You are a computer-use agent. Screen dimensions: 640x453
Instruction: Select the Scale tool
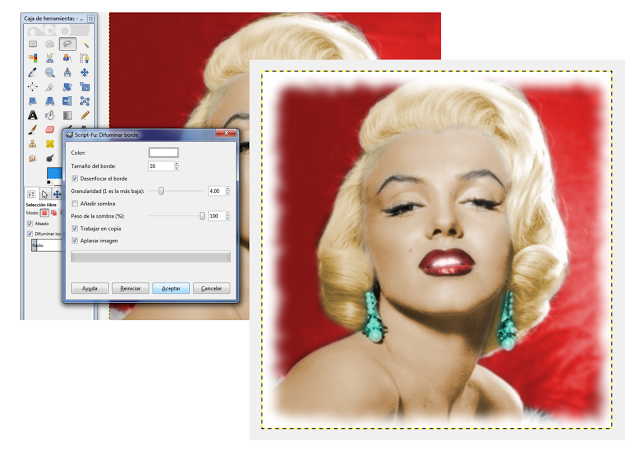pos(85,87)
